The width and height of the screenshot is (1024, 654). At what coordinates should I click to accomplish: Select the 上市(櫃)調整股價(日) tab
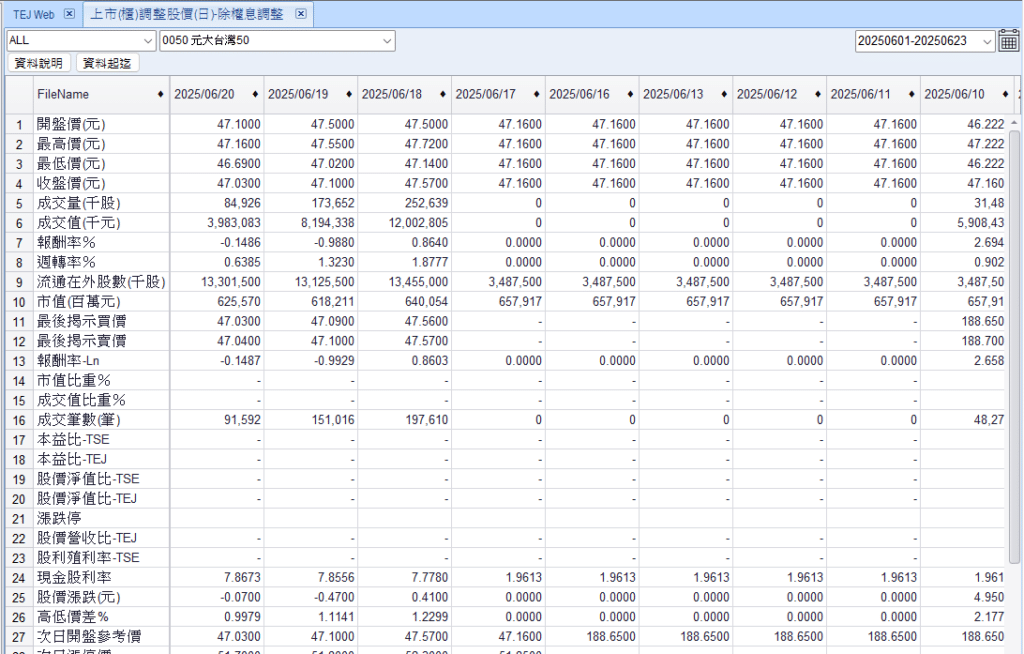[x=186, y=14]
